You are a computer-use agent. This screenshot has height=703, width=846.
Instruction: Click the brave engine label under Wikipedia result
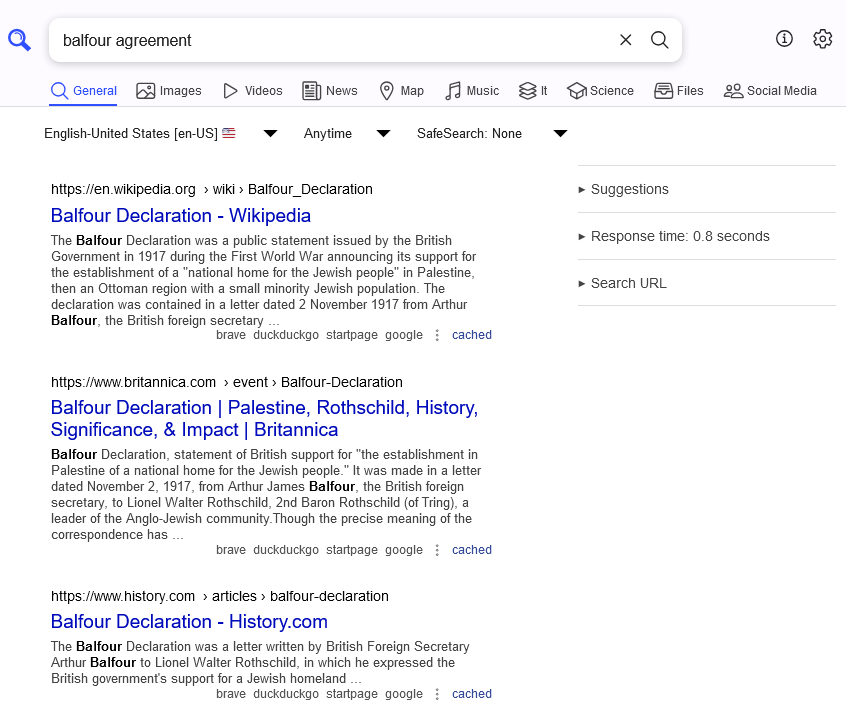click(231, 335)
